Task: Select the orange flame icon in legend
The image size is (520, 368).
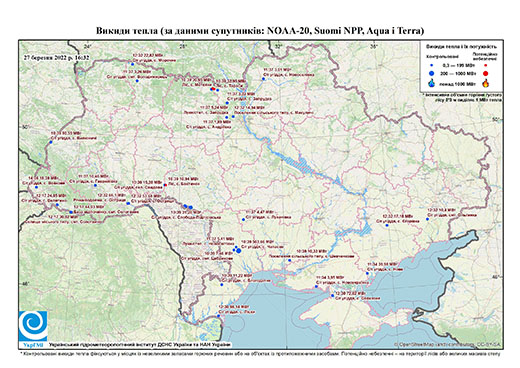Action: pyautogui.click(x=486, y=83)
